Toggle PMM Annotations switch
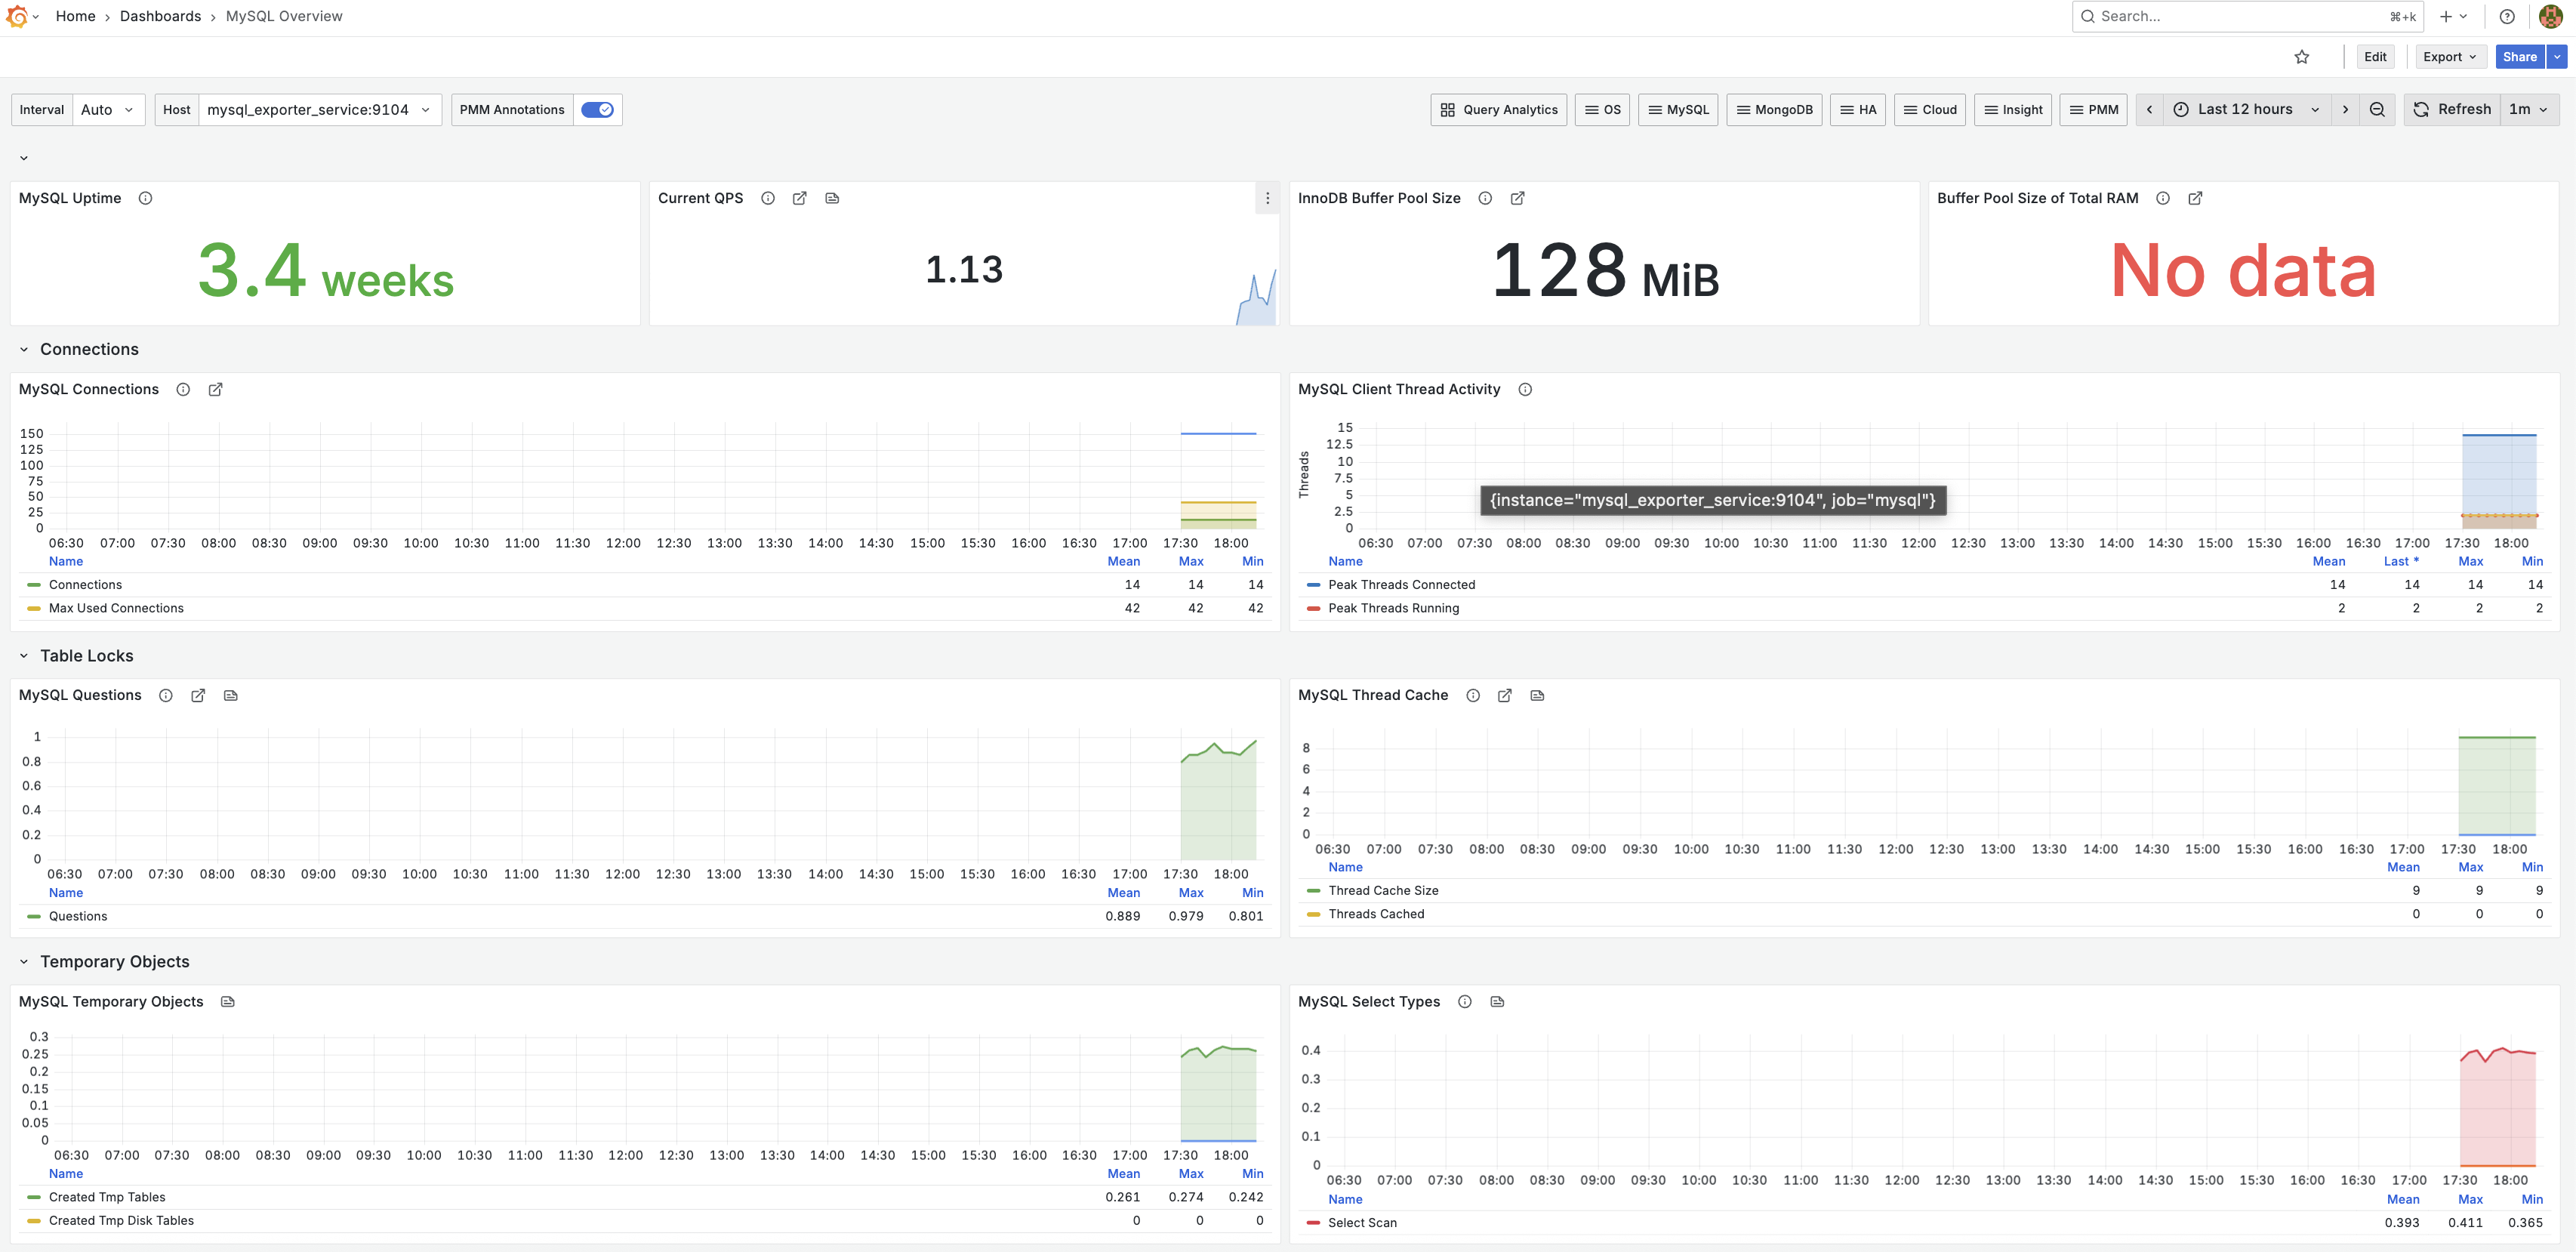This screenshot has width=2576, height=1252. point(597,110)
